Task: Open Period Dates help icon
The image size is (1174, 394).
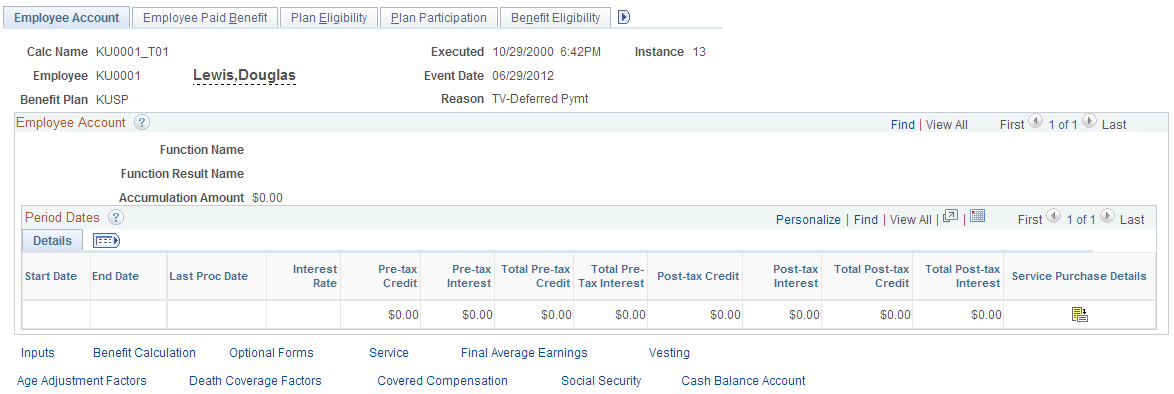Action: click(x=115, y=217)
